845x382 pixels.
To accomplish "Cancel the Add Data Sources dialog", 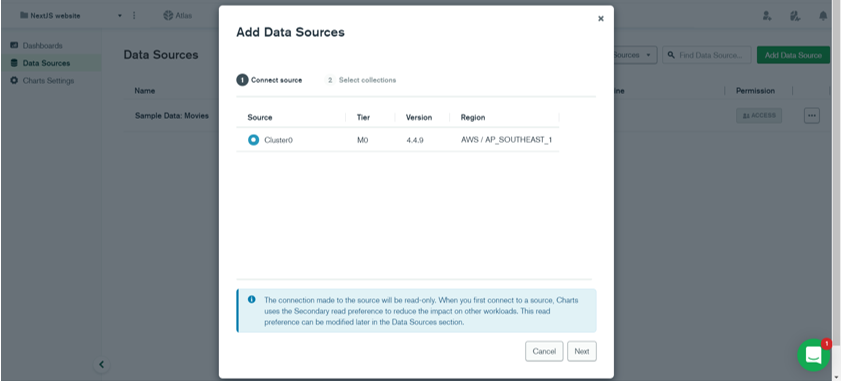I will (x=544, y=351).
